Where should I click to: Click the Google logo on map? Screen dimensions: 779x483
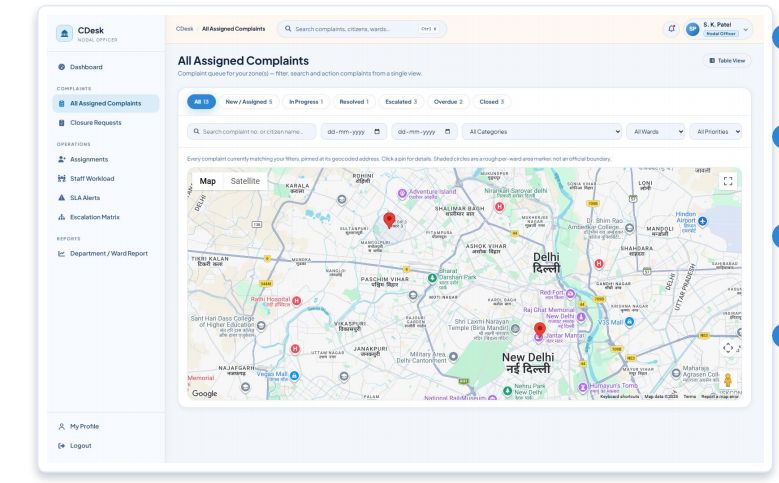[205, 394]
